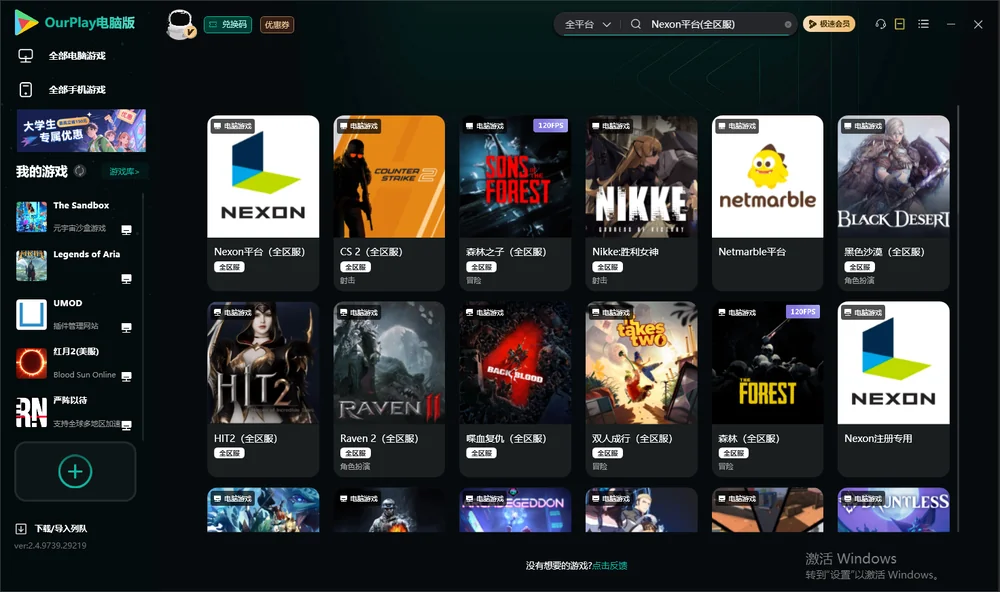Open the list menu icon
Viewport: 1000px width, 592px height.
pyautogui.click(x=923, y=24)
